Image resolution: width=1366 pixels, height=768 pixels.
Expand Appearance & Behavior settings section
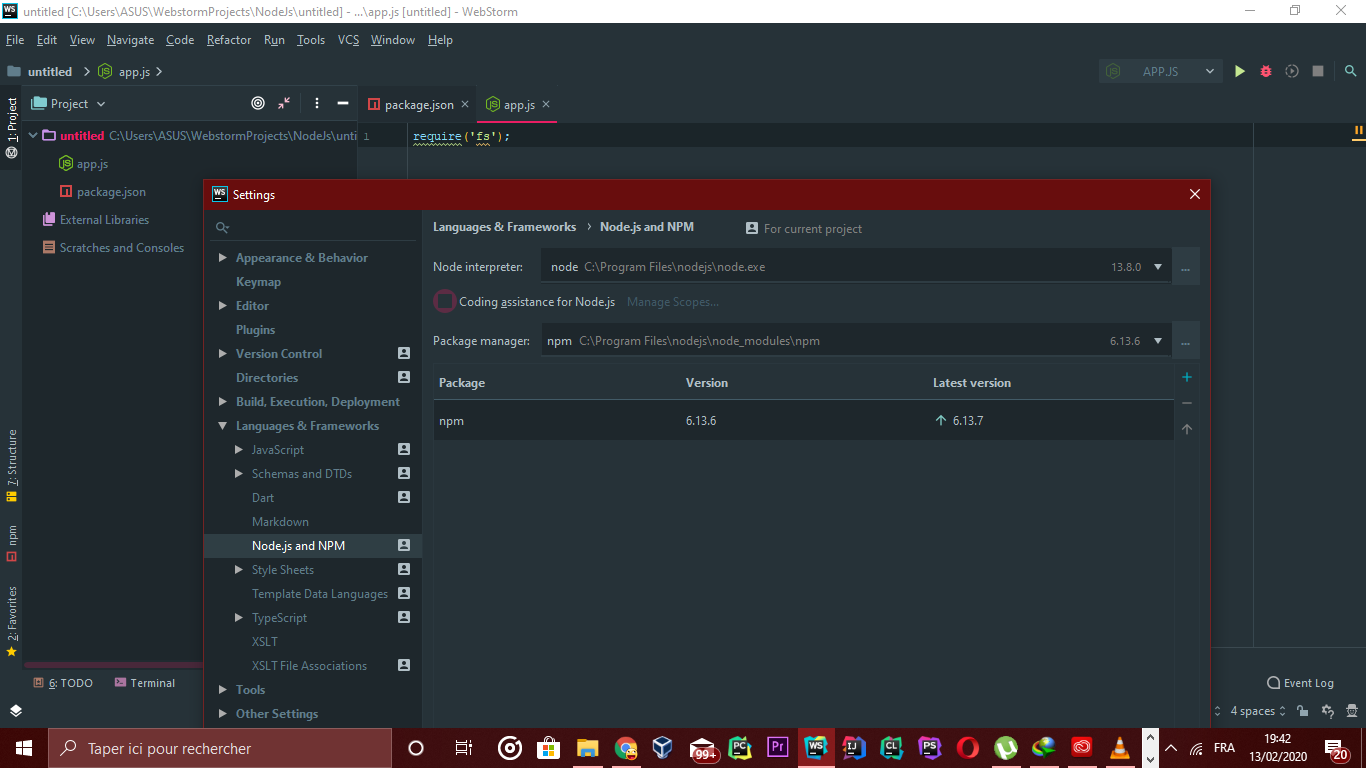coord(223,258)
